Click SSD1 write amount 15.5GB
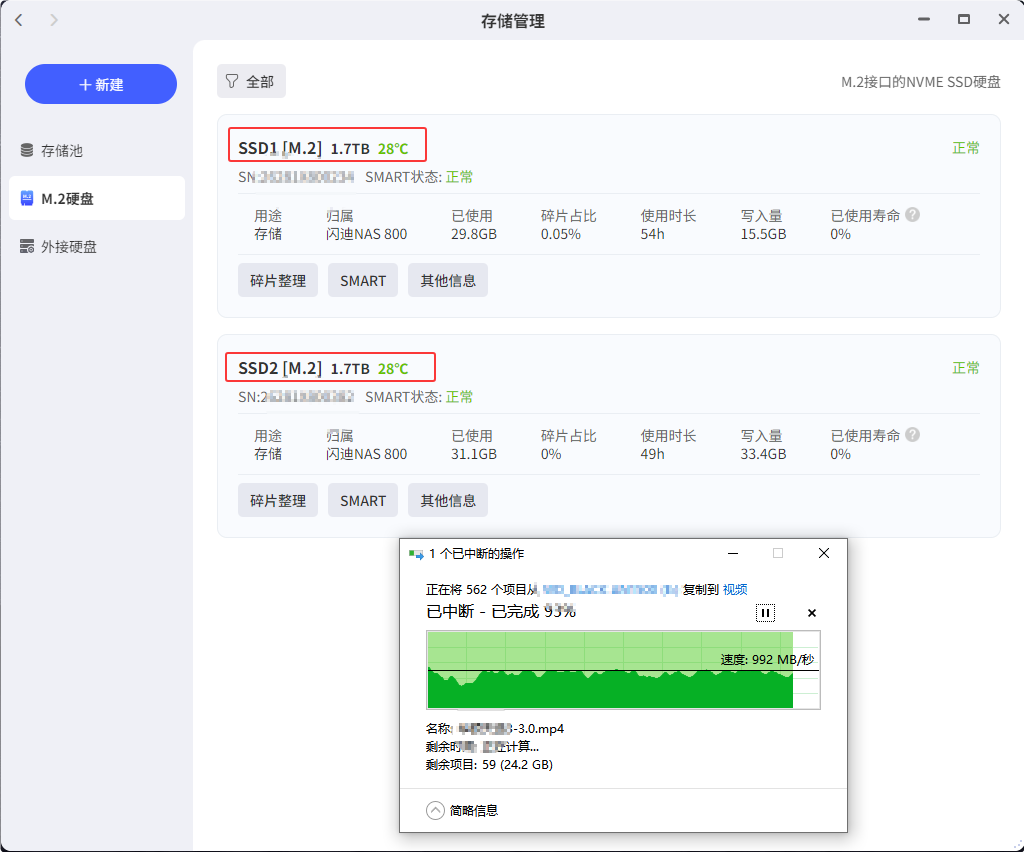 point(763,234)
